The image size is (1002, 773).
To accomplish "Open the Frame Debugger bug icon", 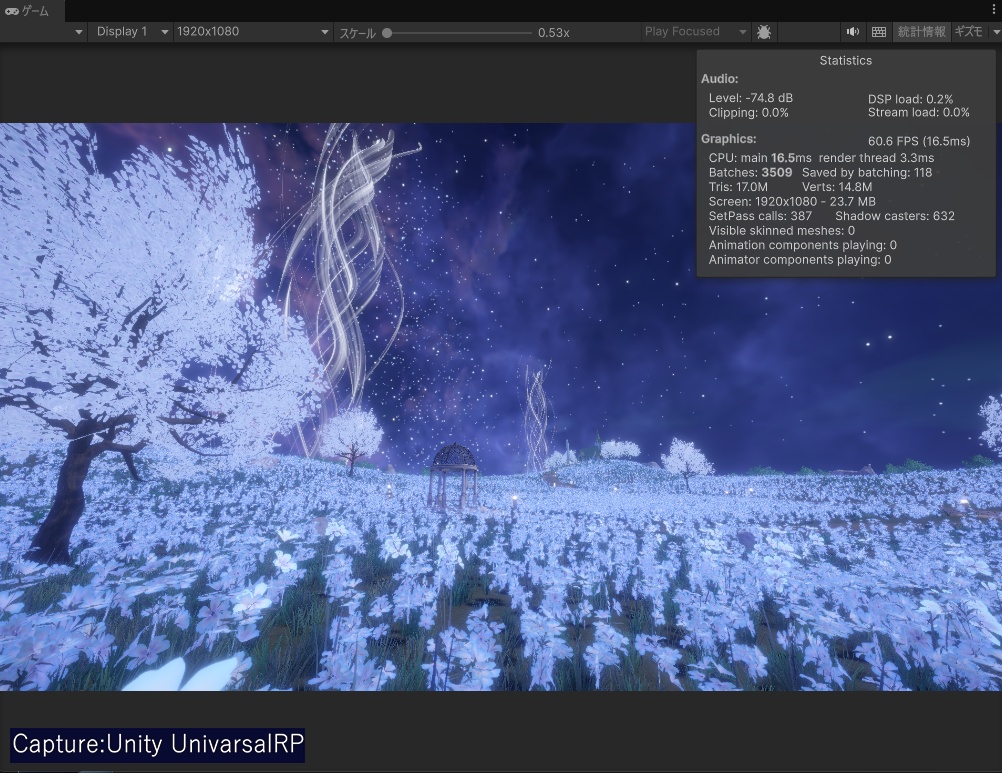I will (763, 32).
